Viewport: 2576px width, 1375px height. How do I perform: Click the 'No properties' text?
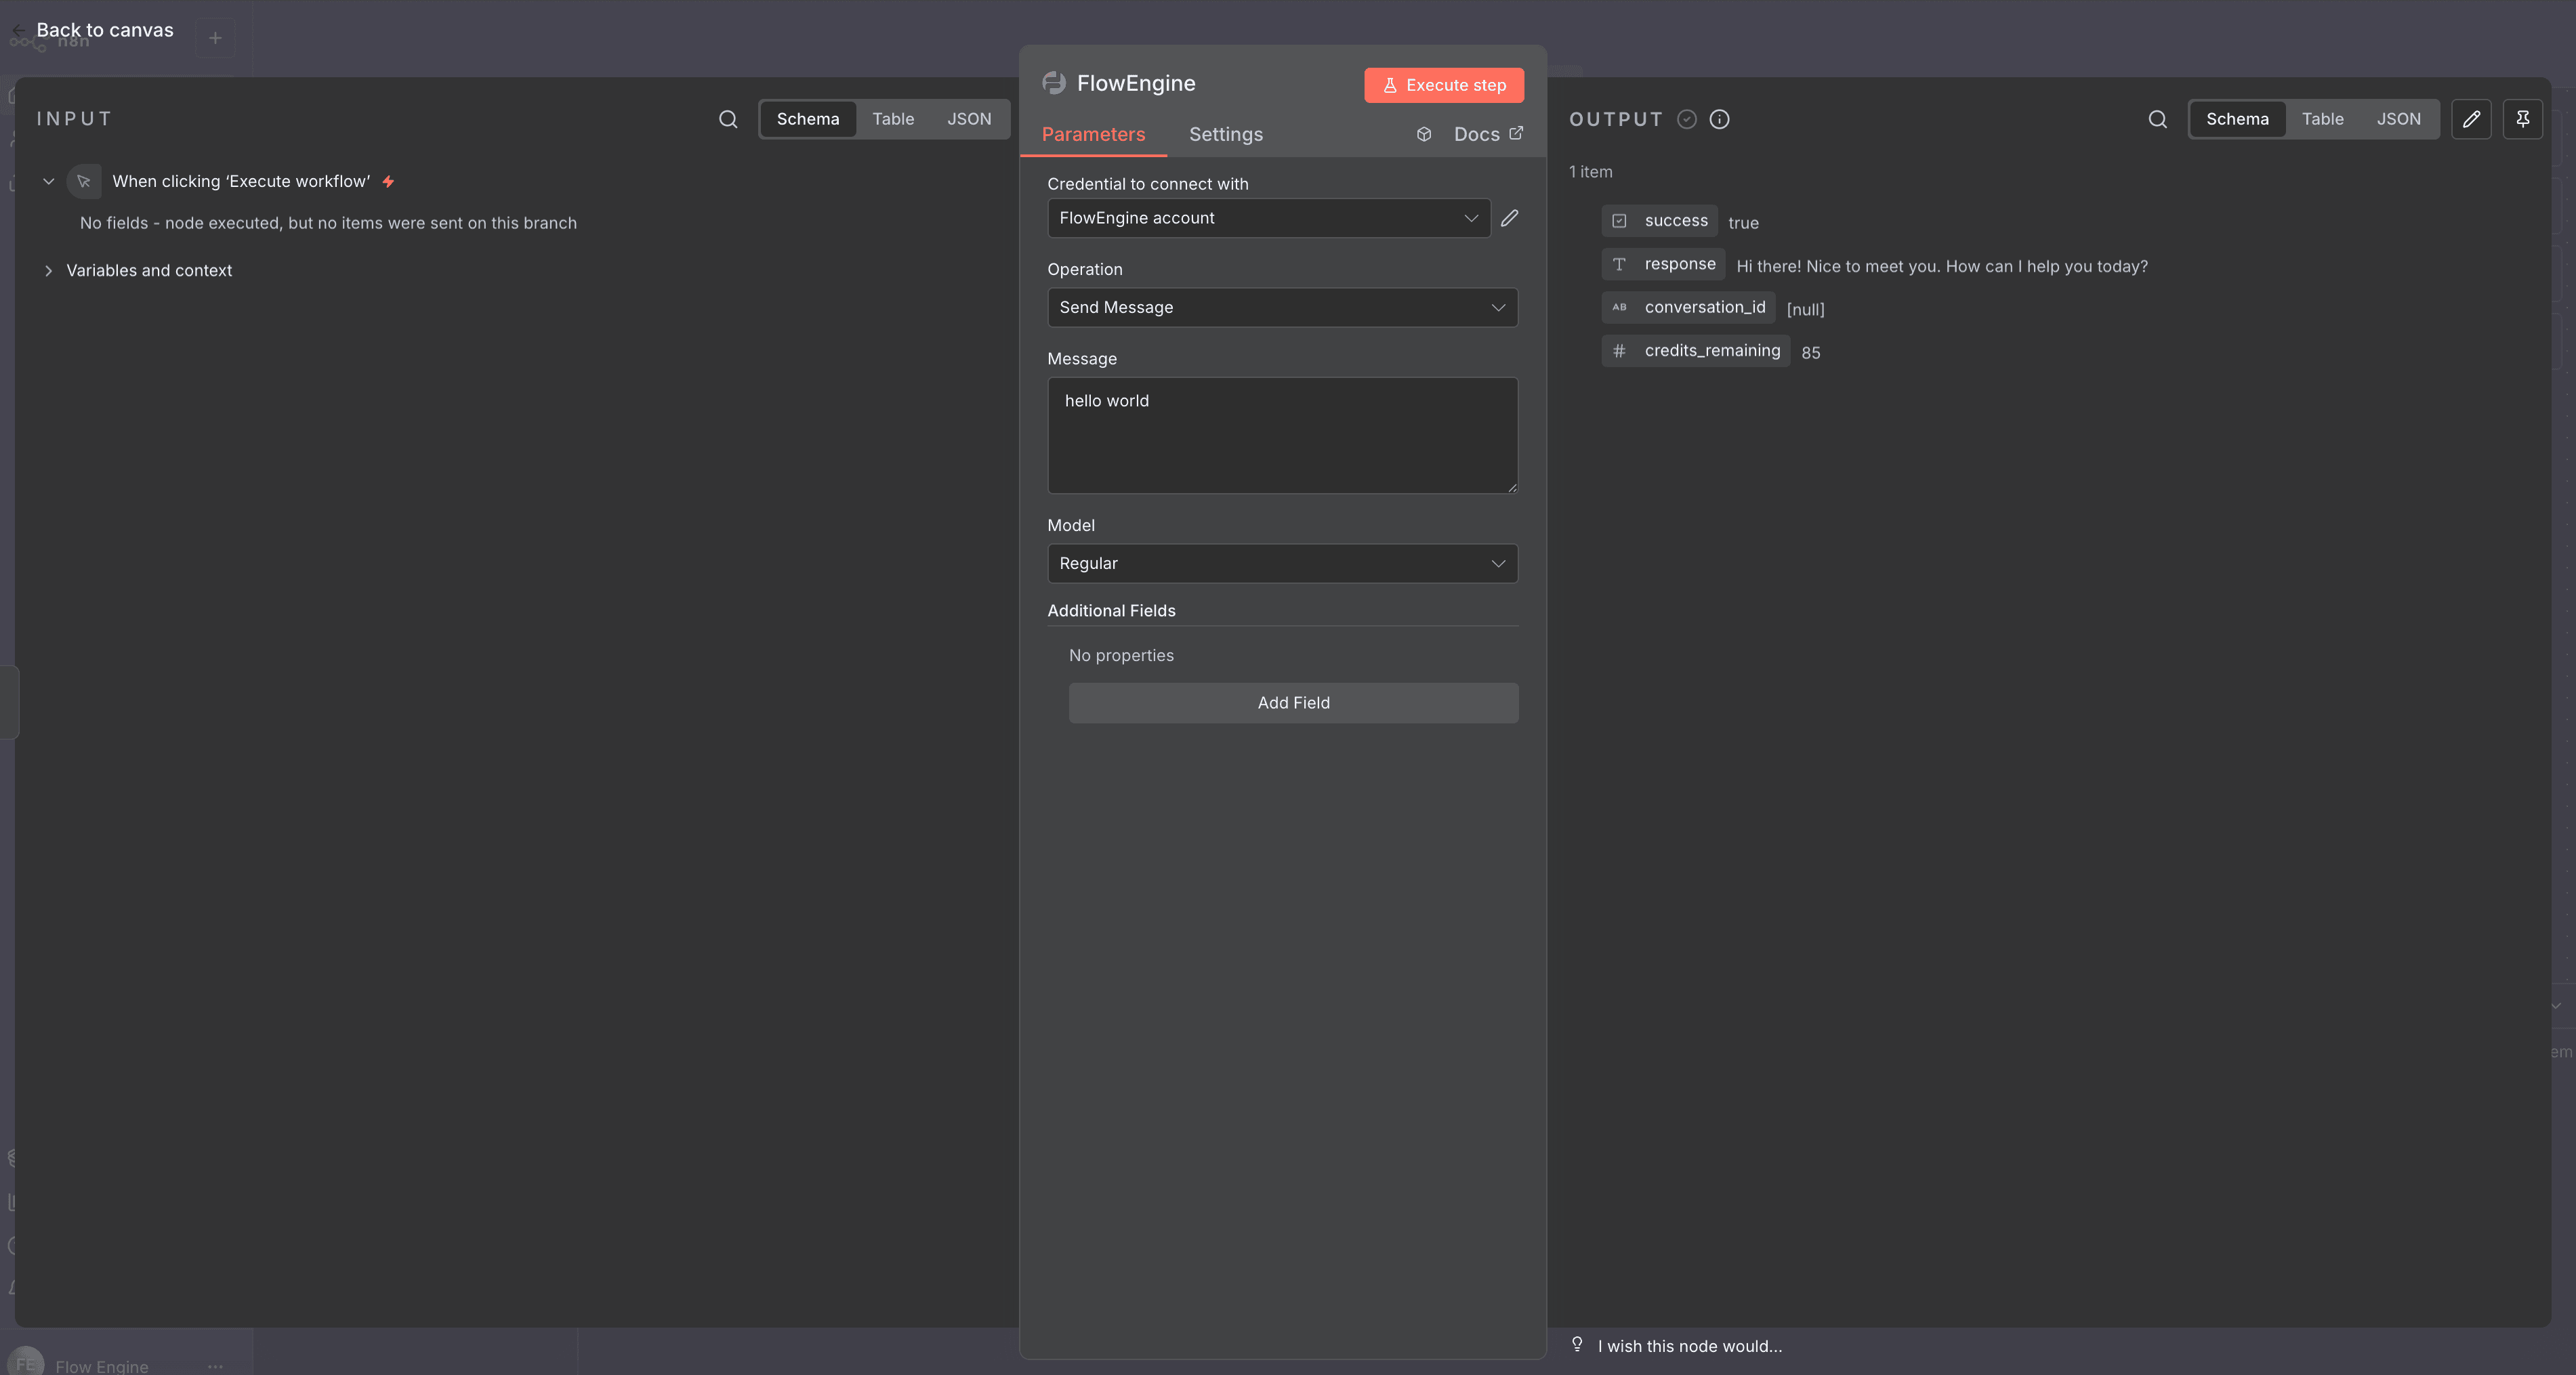coord(1121,655)
